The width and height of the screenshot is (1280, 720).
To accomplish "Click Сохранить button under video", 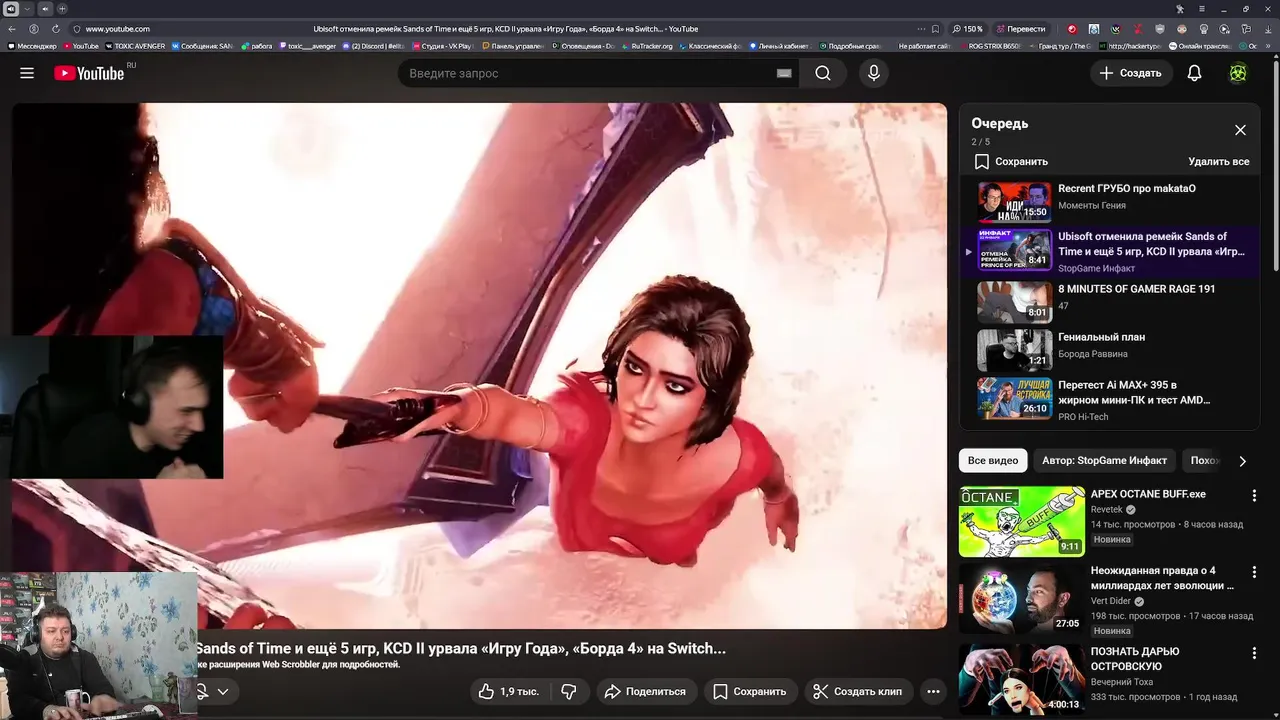I will click(750, 691).
